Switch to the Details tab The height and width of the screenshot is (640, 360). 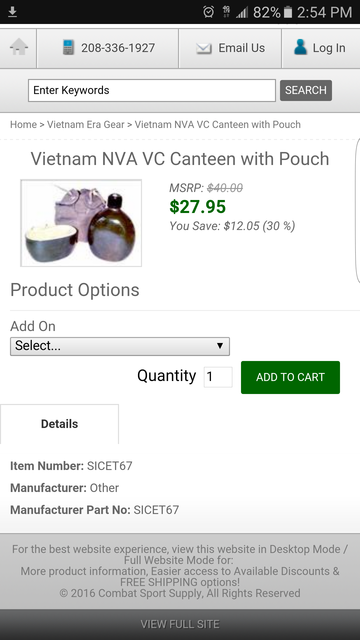coord(60,424)
